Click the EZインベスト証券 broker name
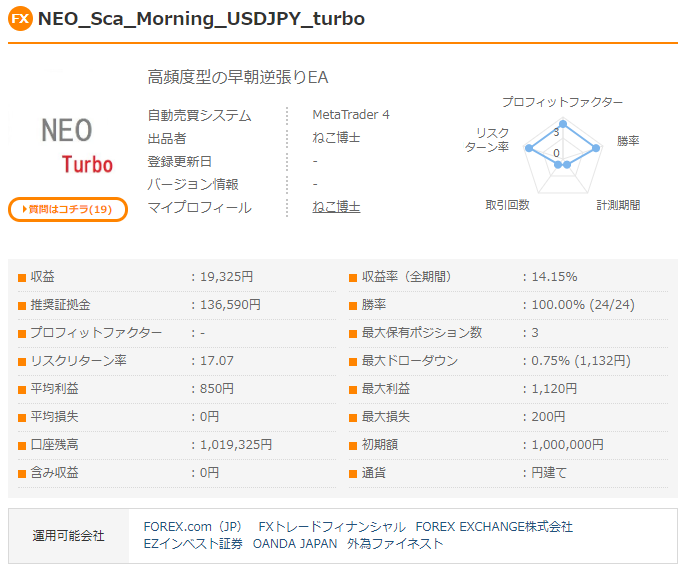The image size is (695, 574). click(193, 544)
